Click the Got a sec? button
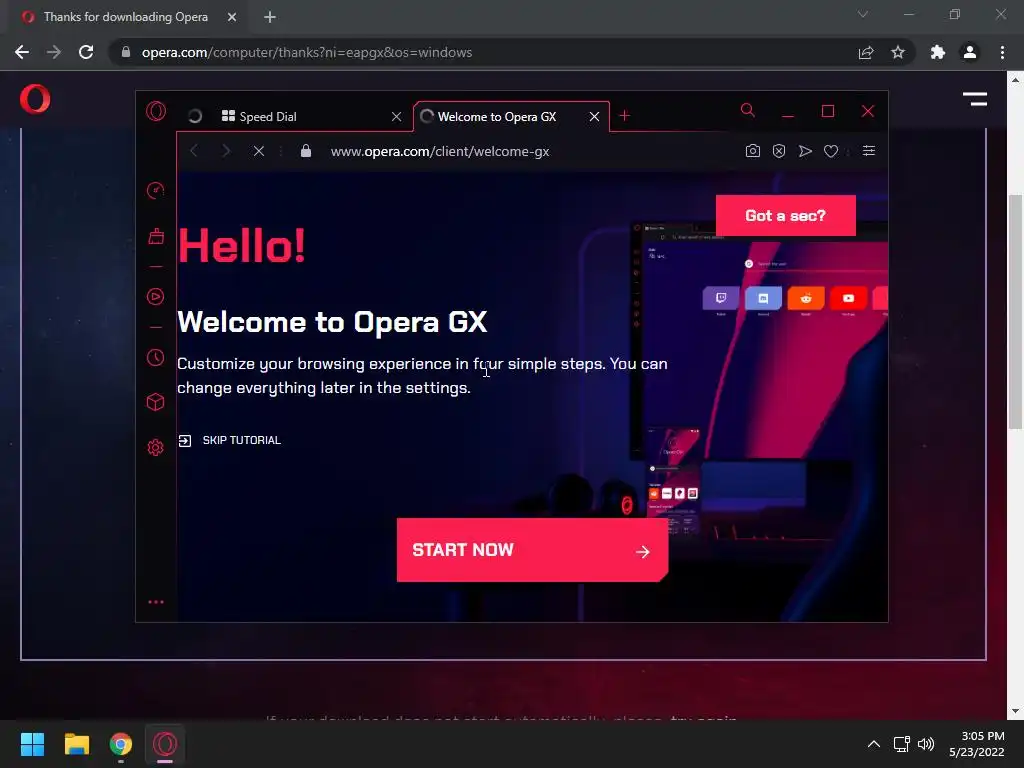This screenshot has height=768, width=1024. 786,216
